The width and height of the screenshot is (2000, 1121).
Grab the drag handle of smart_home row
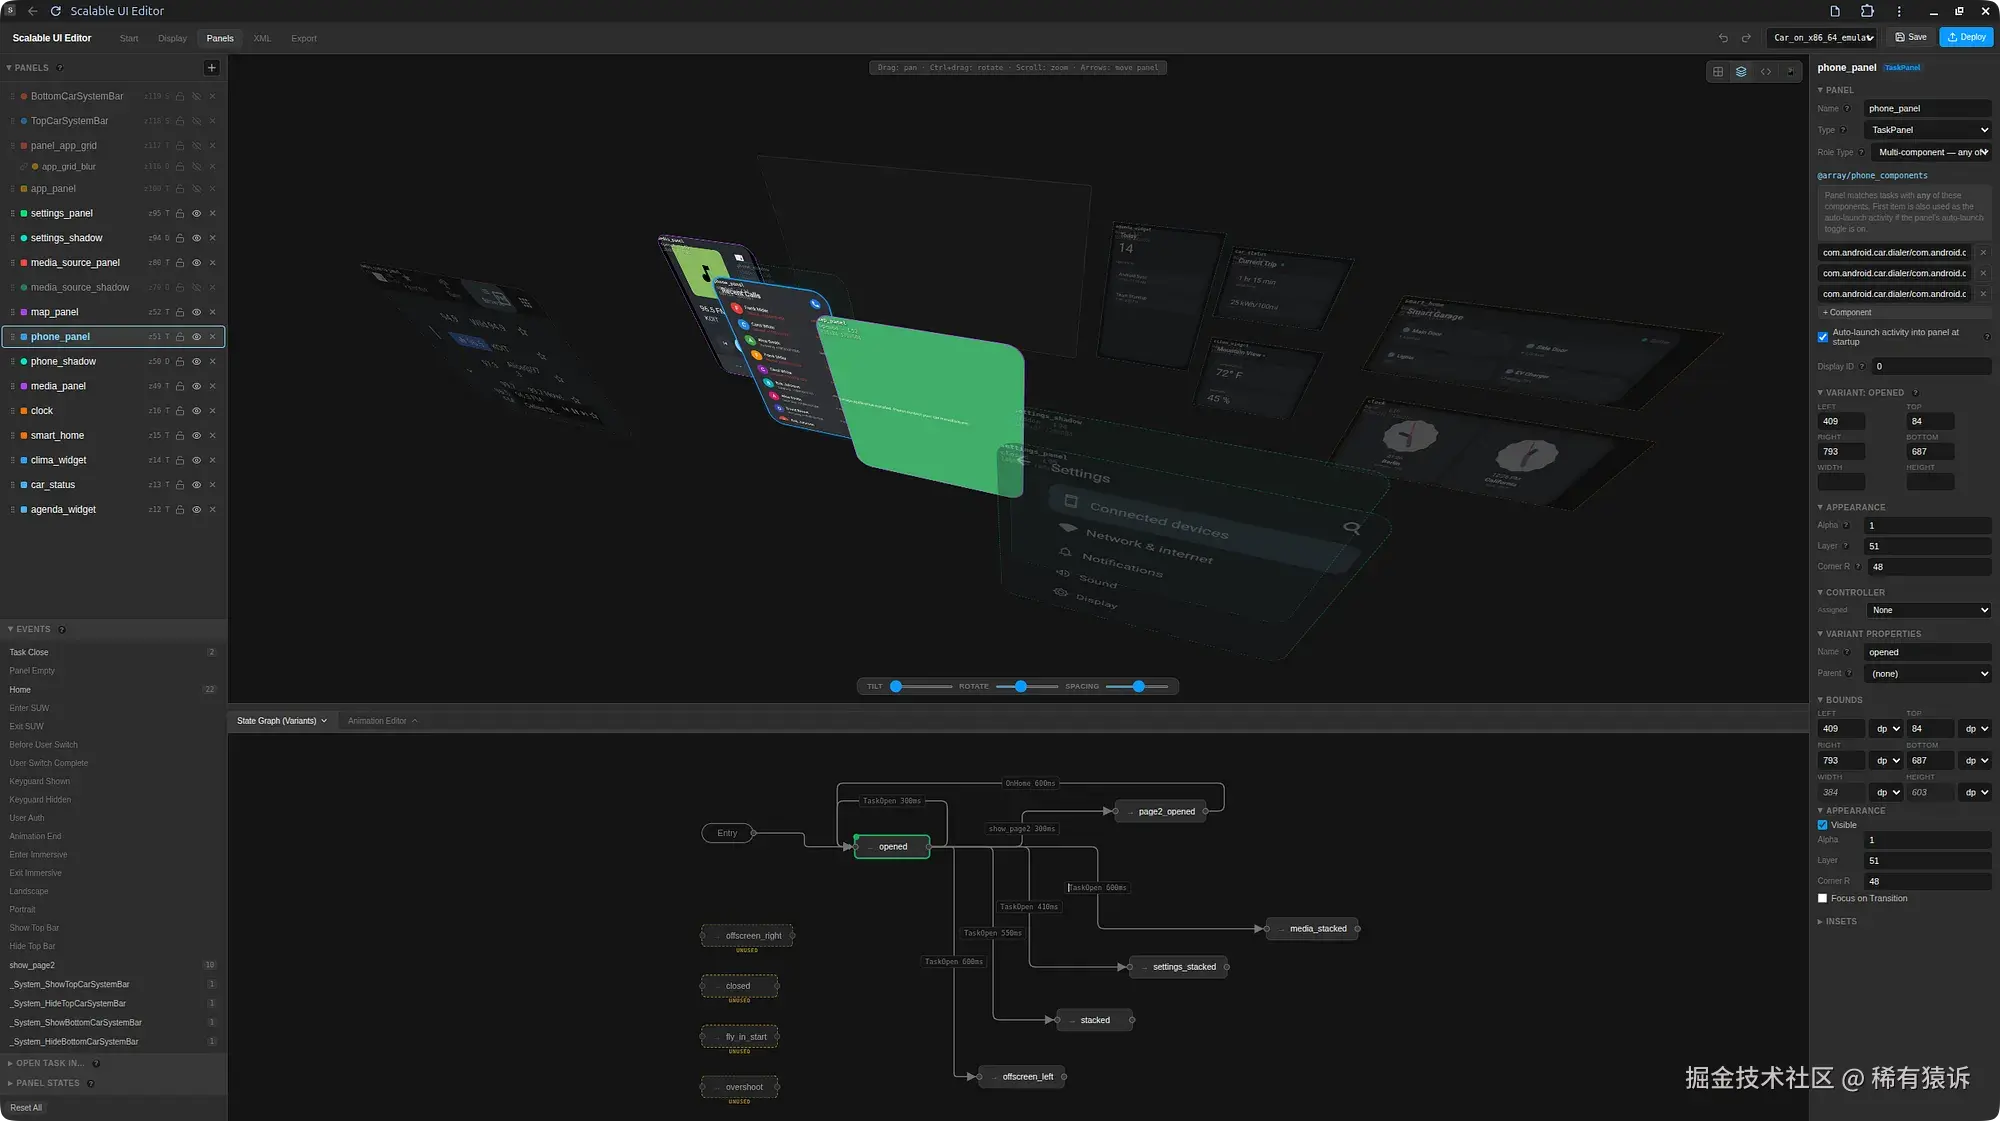(x=12, y=436)
